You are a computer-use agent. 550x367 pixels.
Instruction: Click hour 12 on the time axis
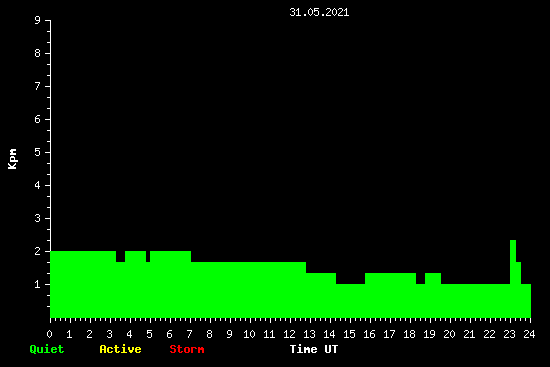click(289, 334)
